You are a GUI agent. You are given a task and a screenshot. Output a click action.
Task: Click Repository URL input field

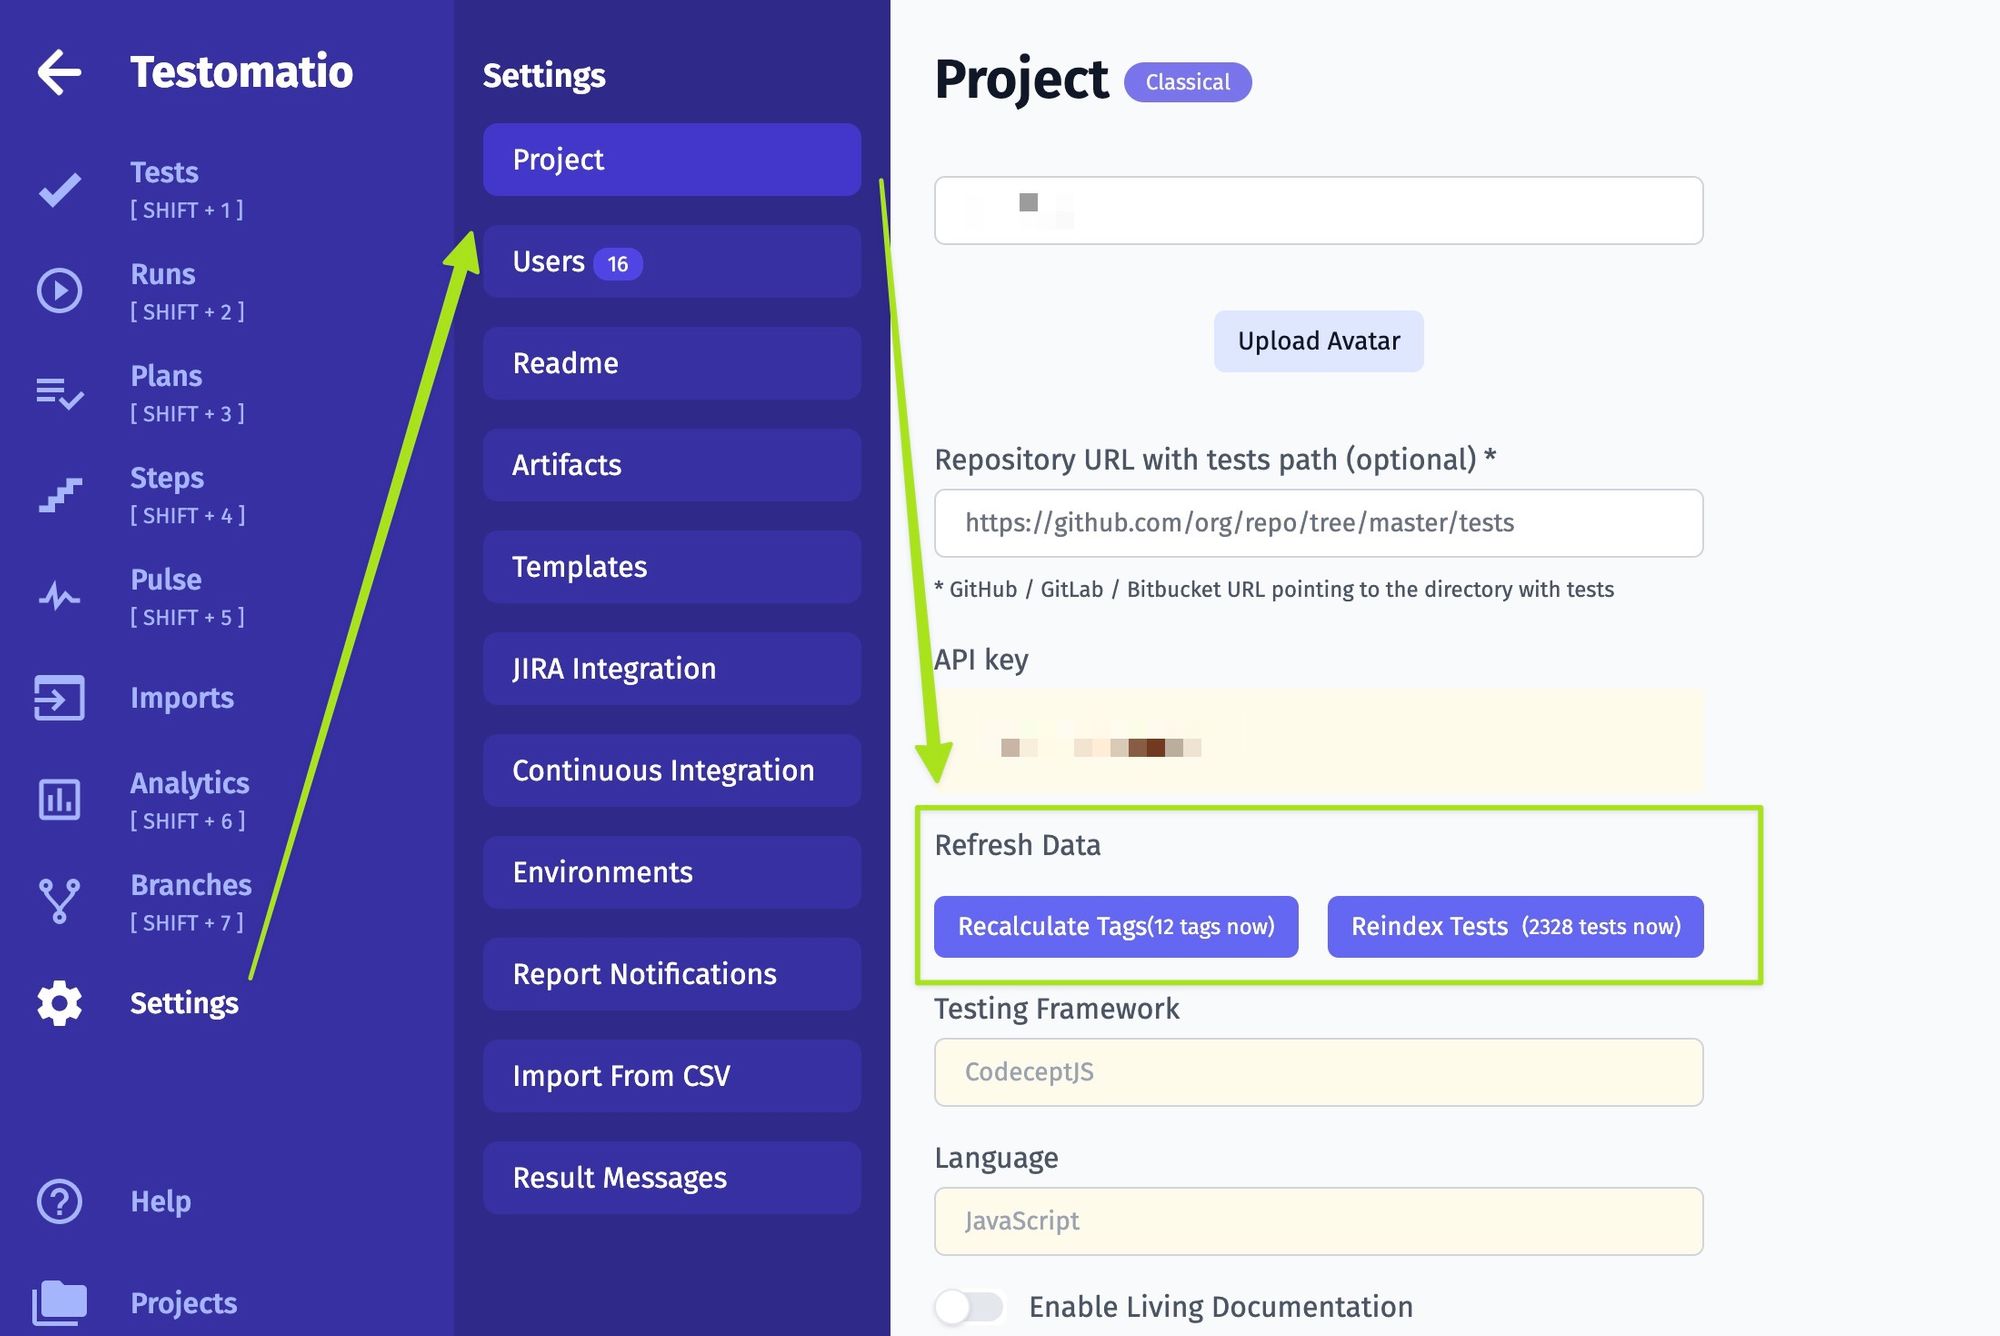coord(1319,522)
